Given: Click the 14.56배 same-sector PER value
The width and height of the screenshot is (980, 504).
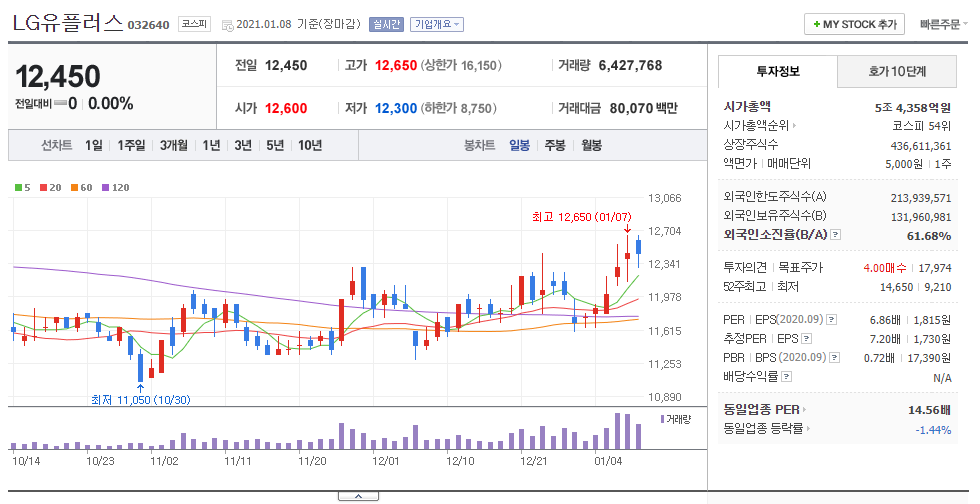Looking at the screenshot, I should [x=929, y=410].
